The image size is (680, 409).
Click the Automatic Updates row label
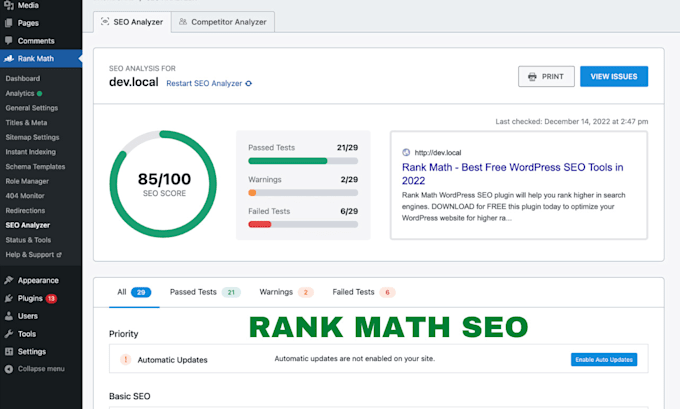(x=173, y=360)
